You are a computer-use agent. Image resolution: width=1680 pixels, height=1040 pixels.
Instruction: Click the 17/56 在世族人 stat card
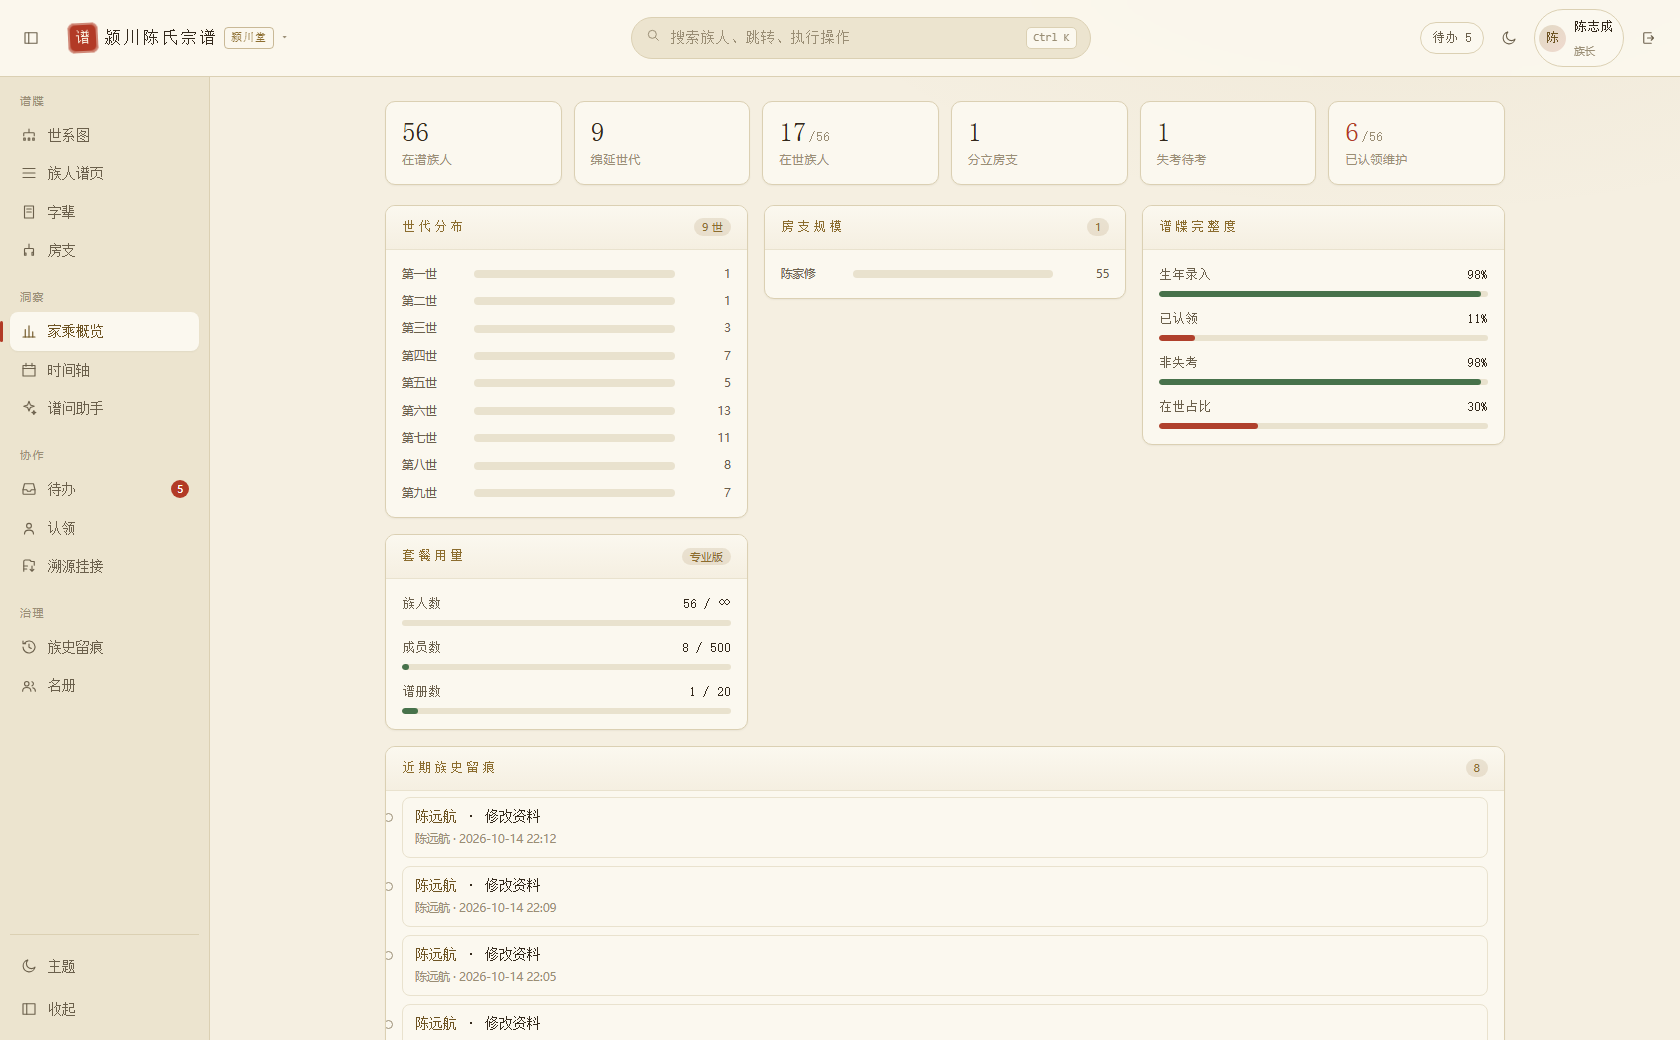850,143
